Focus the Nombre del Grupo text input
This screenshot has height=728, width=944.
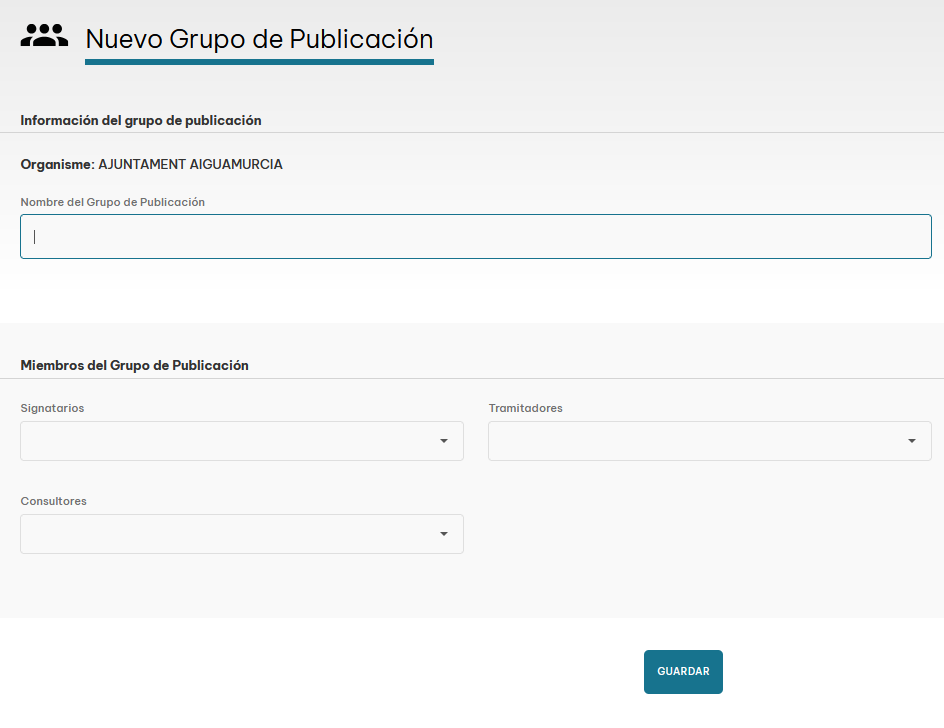[x=476, y=237]
